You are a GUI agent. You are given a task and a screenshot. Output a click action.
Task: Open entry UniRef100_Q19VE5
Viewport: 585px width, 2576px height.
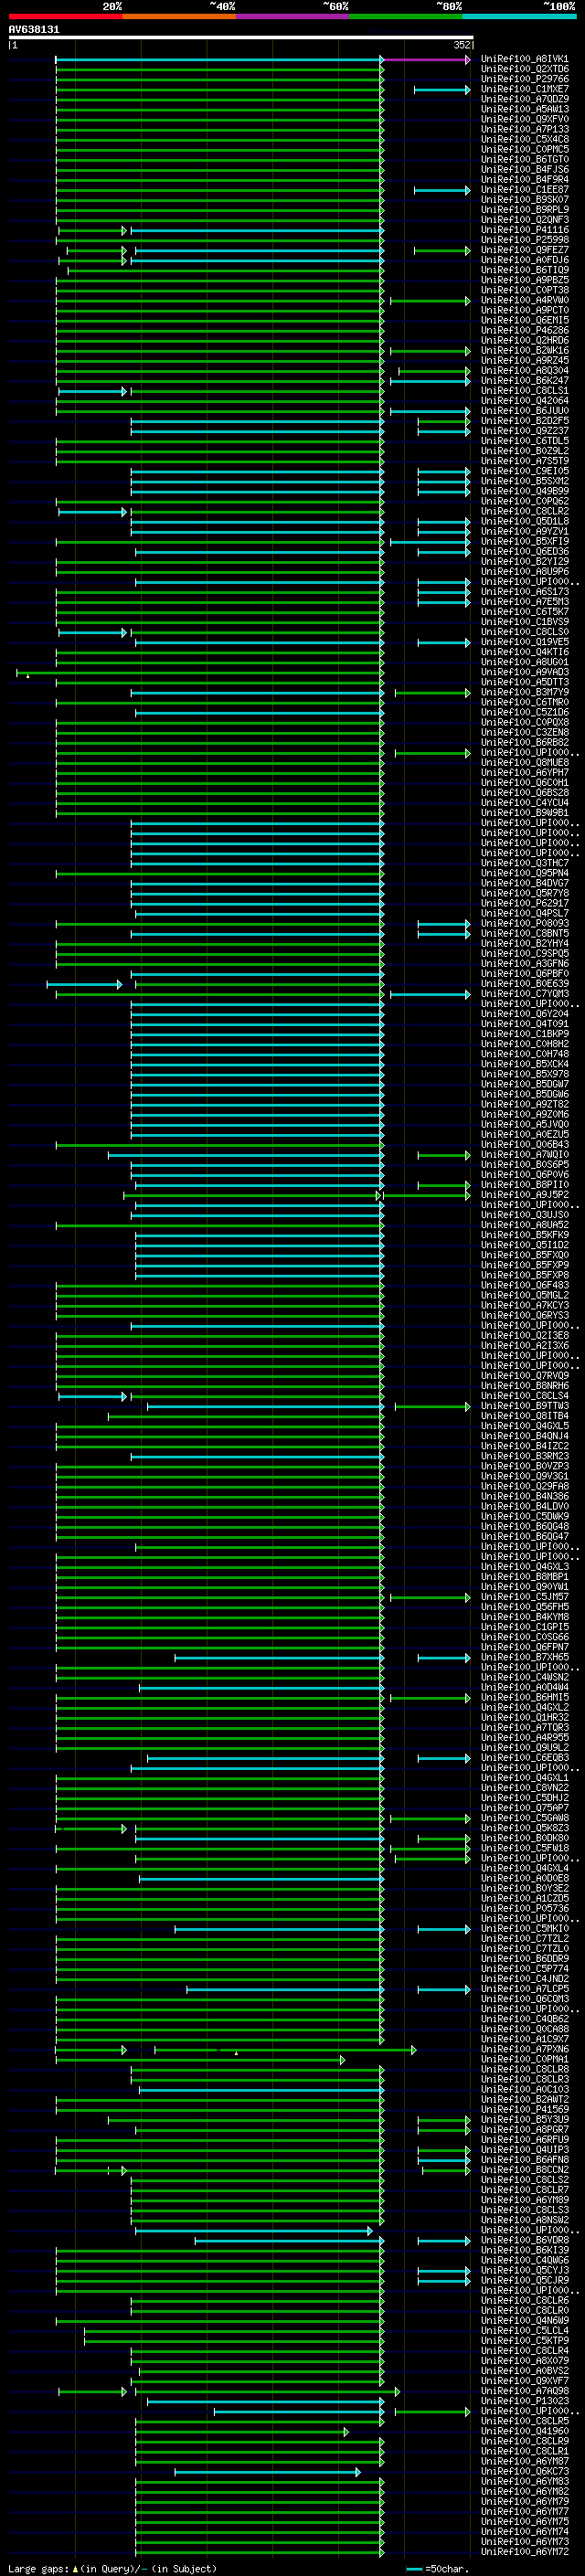tap(525, 643)
